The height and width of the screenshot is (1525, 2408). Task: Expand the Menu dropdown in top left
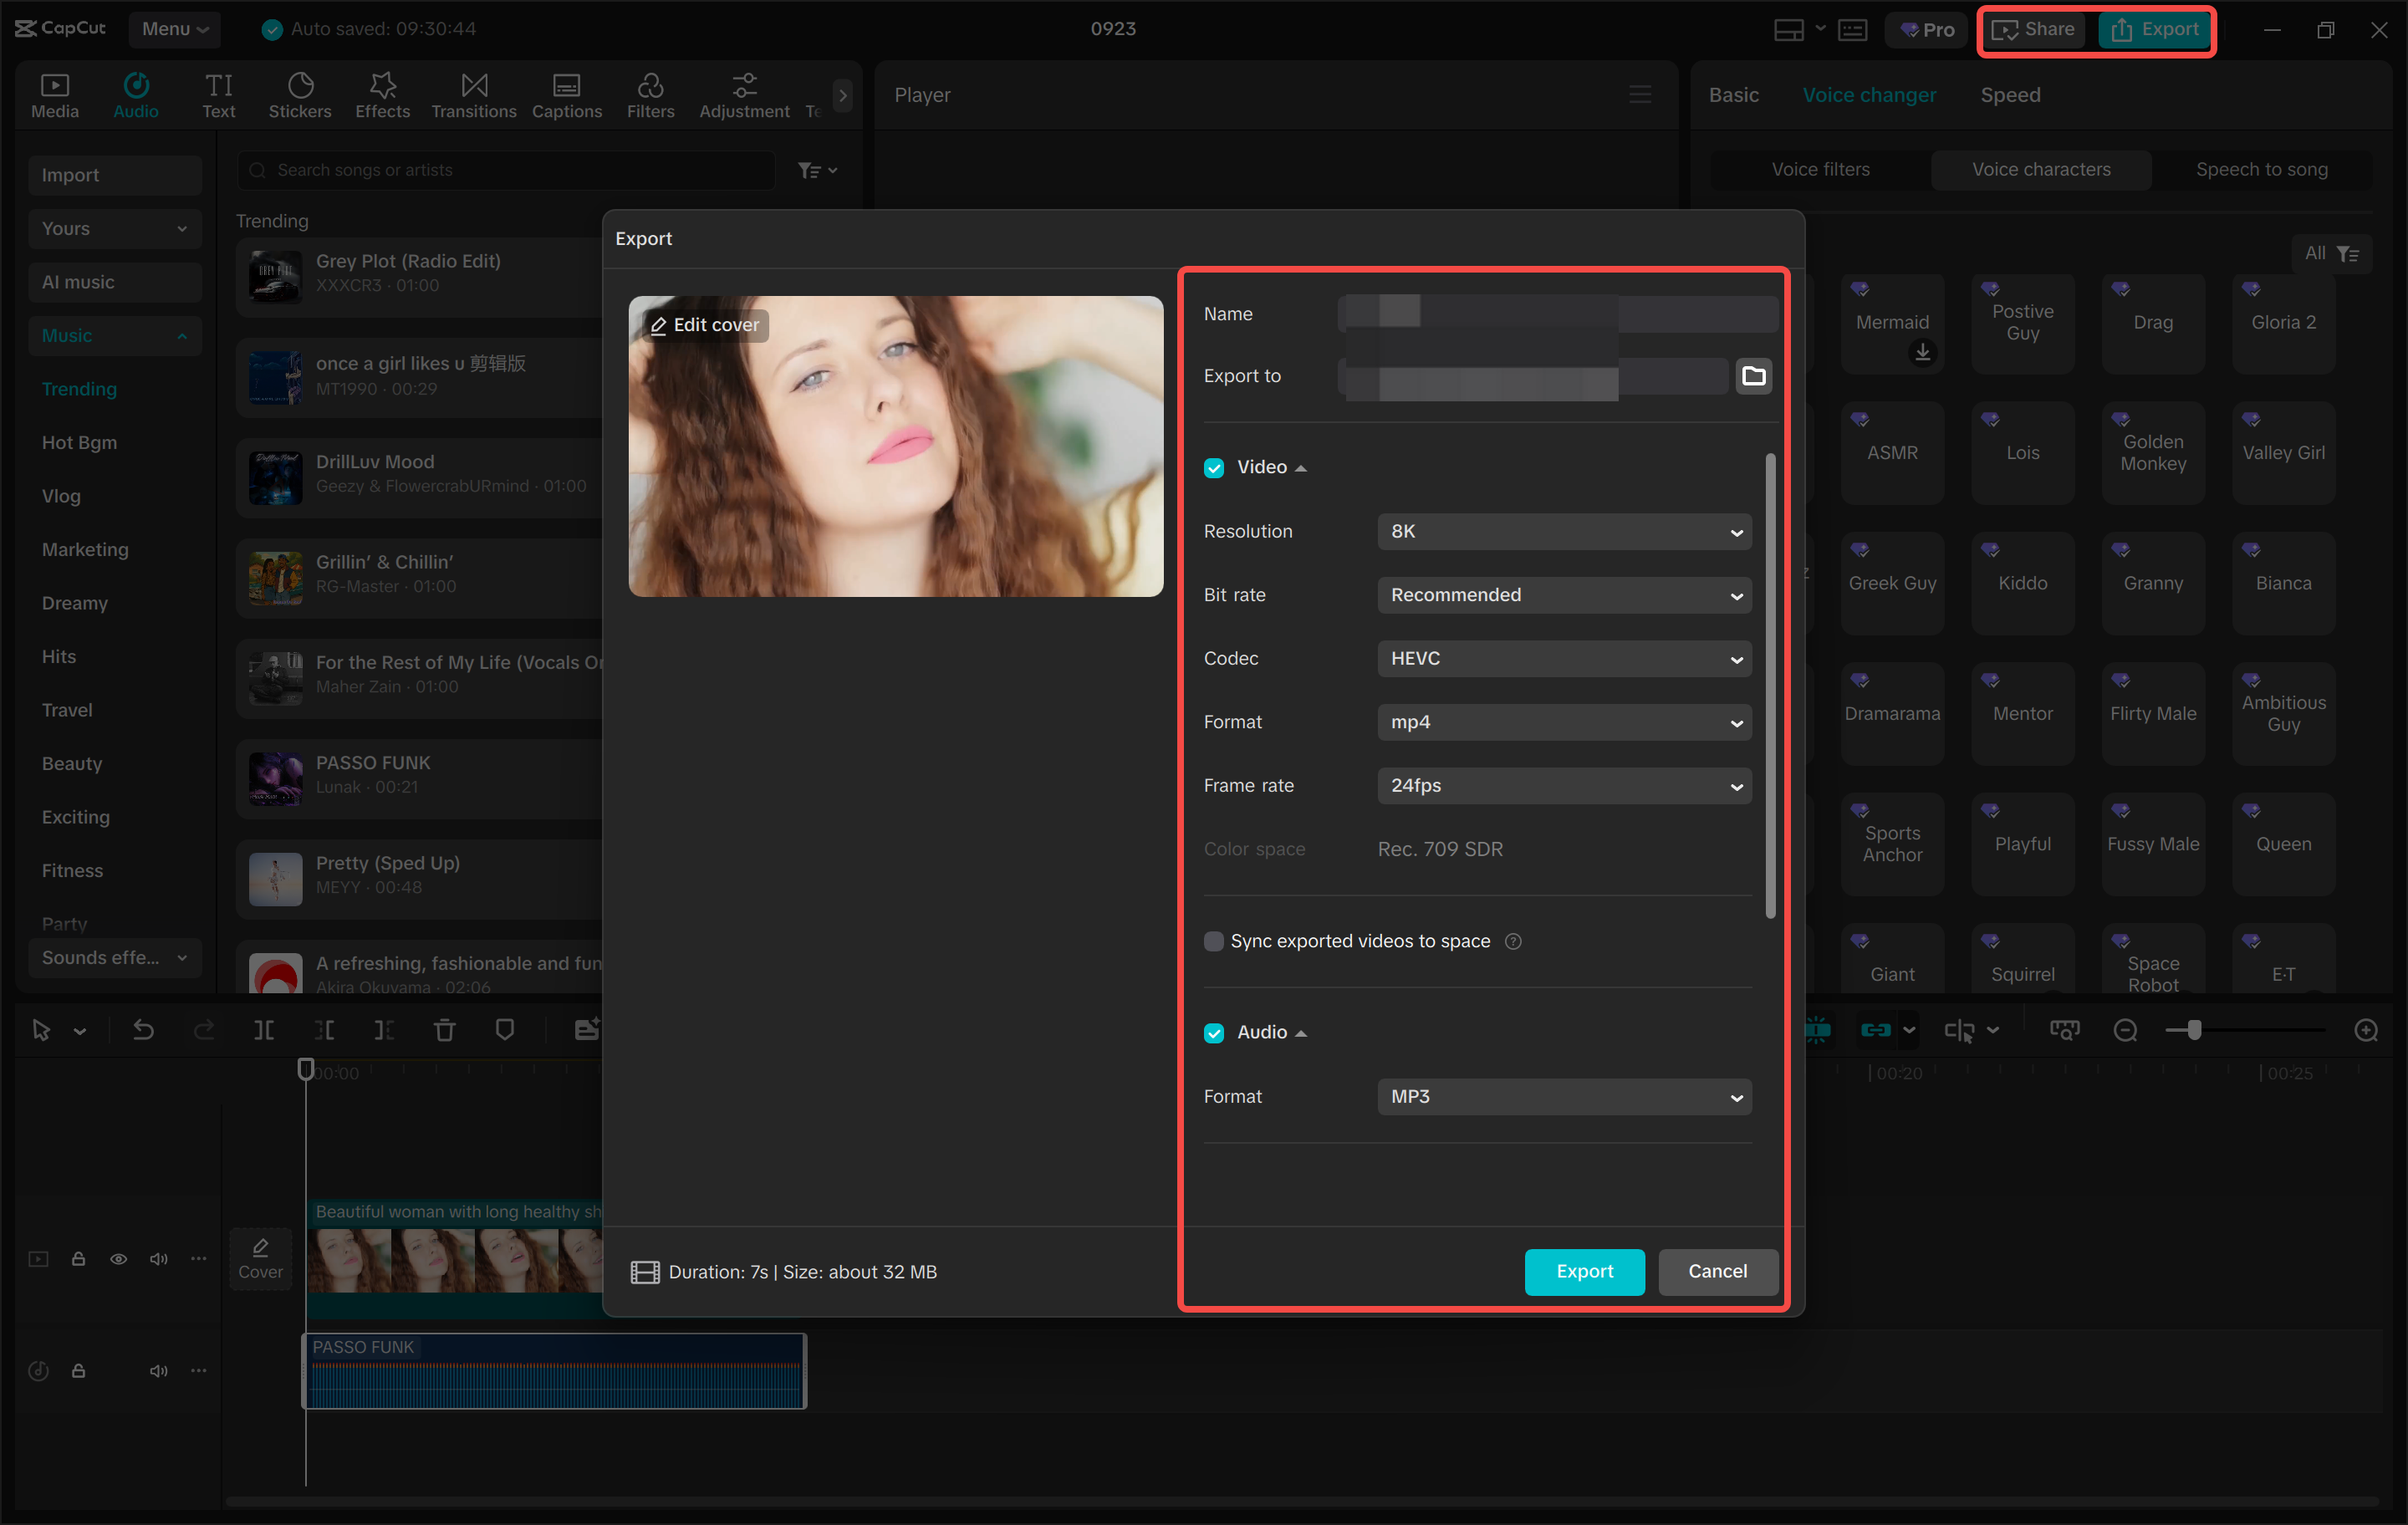[175, 28]
